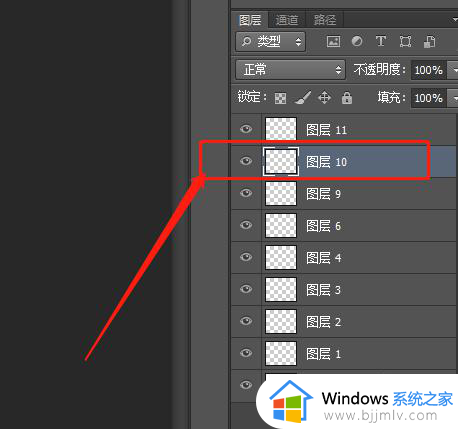Expand the 不透明度 opacity arrow
The image size is (458, 429).
point(453,70)
